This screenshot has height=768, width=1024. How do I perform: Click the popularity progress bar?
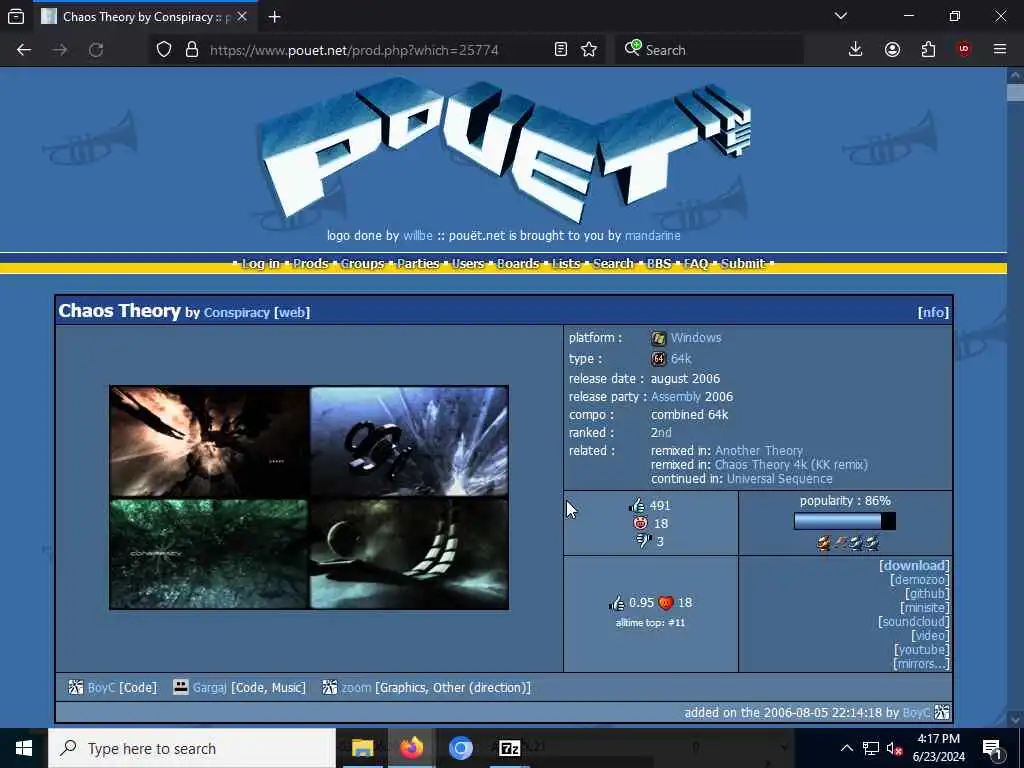point(845,520)
